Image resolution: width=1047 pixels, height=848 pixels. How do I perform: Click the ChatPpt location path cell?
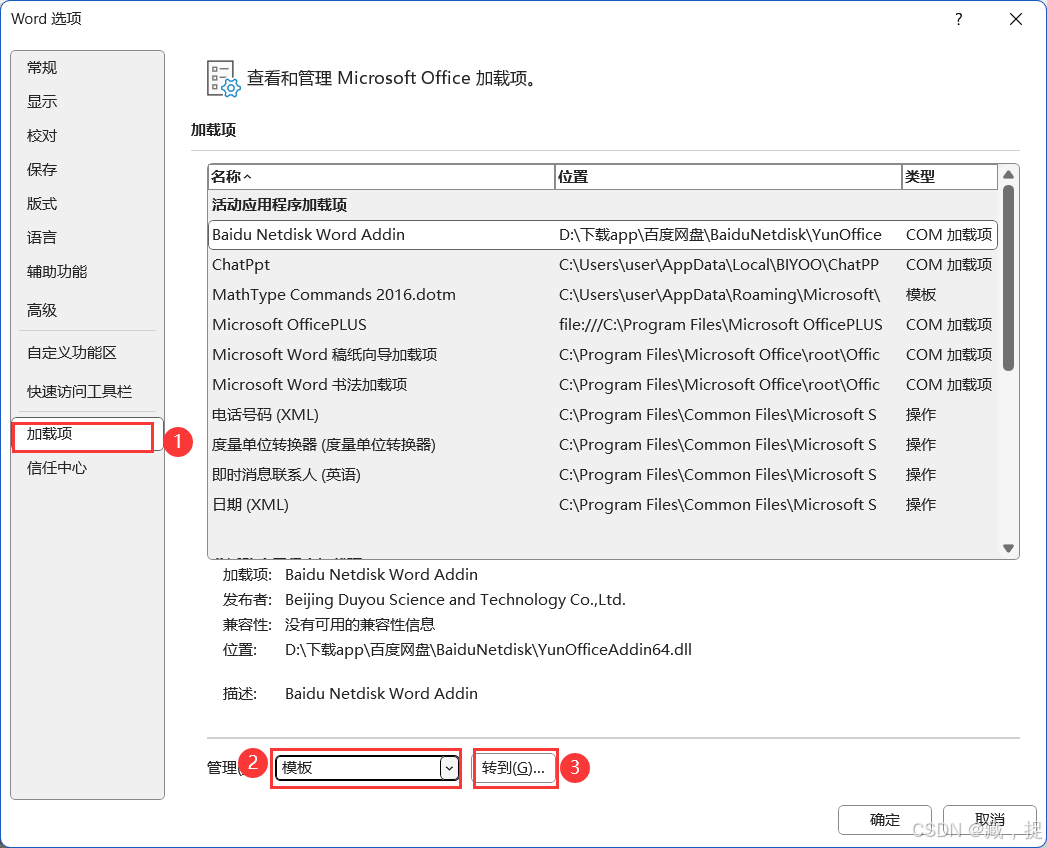point(719,265)
